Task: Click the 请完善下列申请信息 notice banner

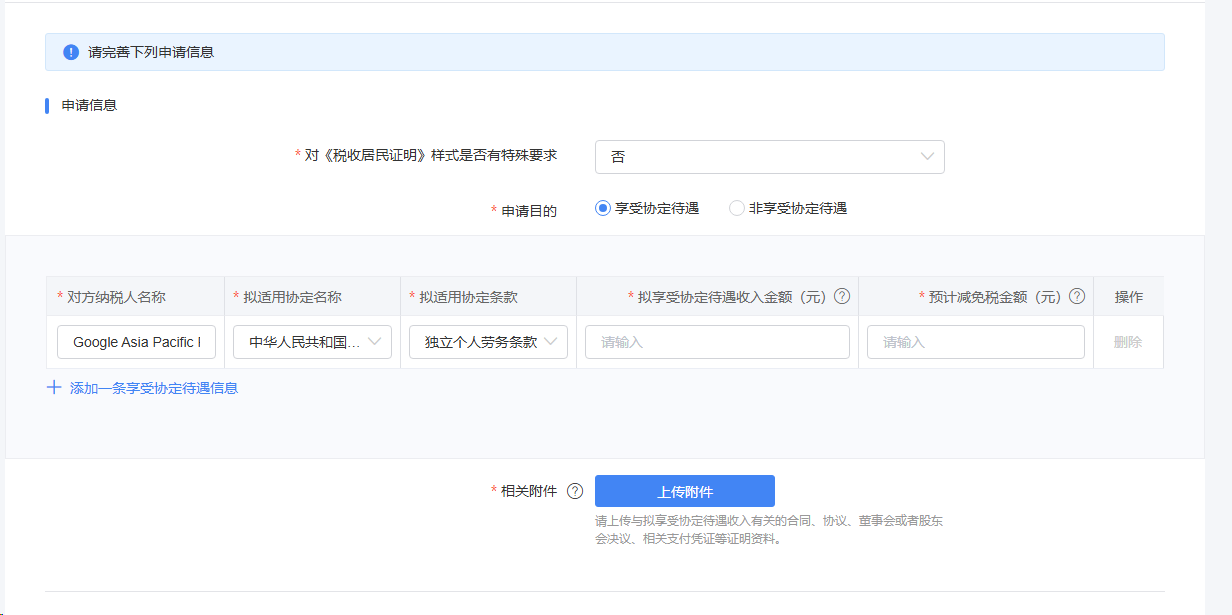Action: (604, 51)
